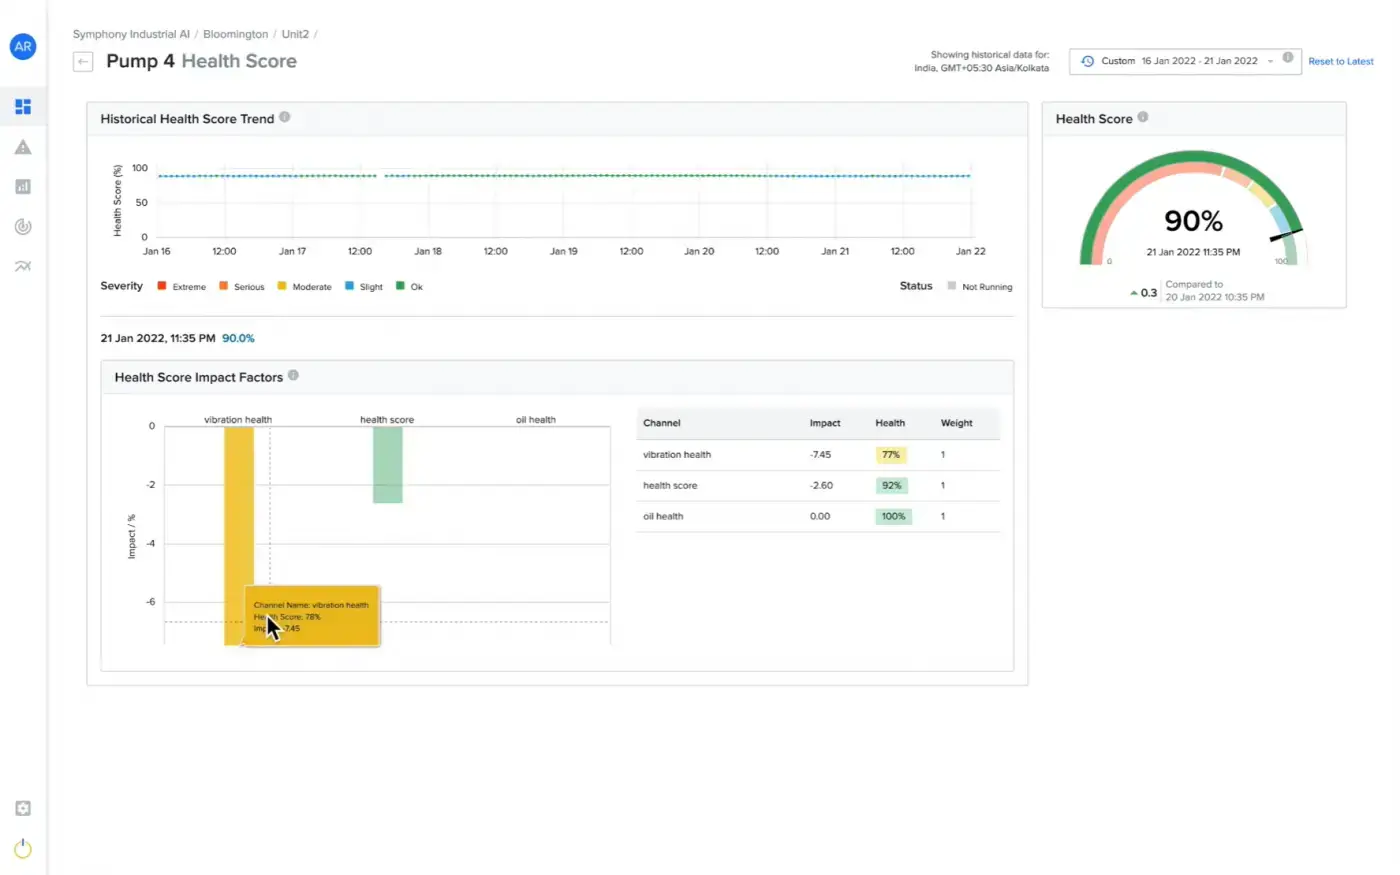Open the trend line sidebar icon
Image resolution: width=1400 pixels, height=875 pixels.
click(23, 267)
